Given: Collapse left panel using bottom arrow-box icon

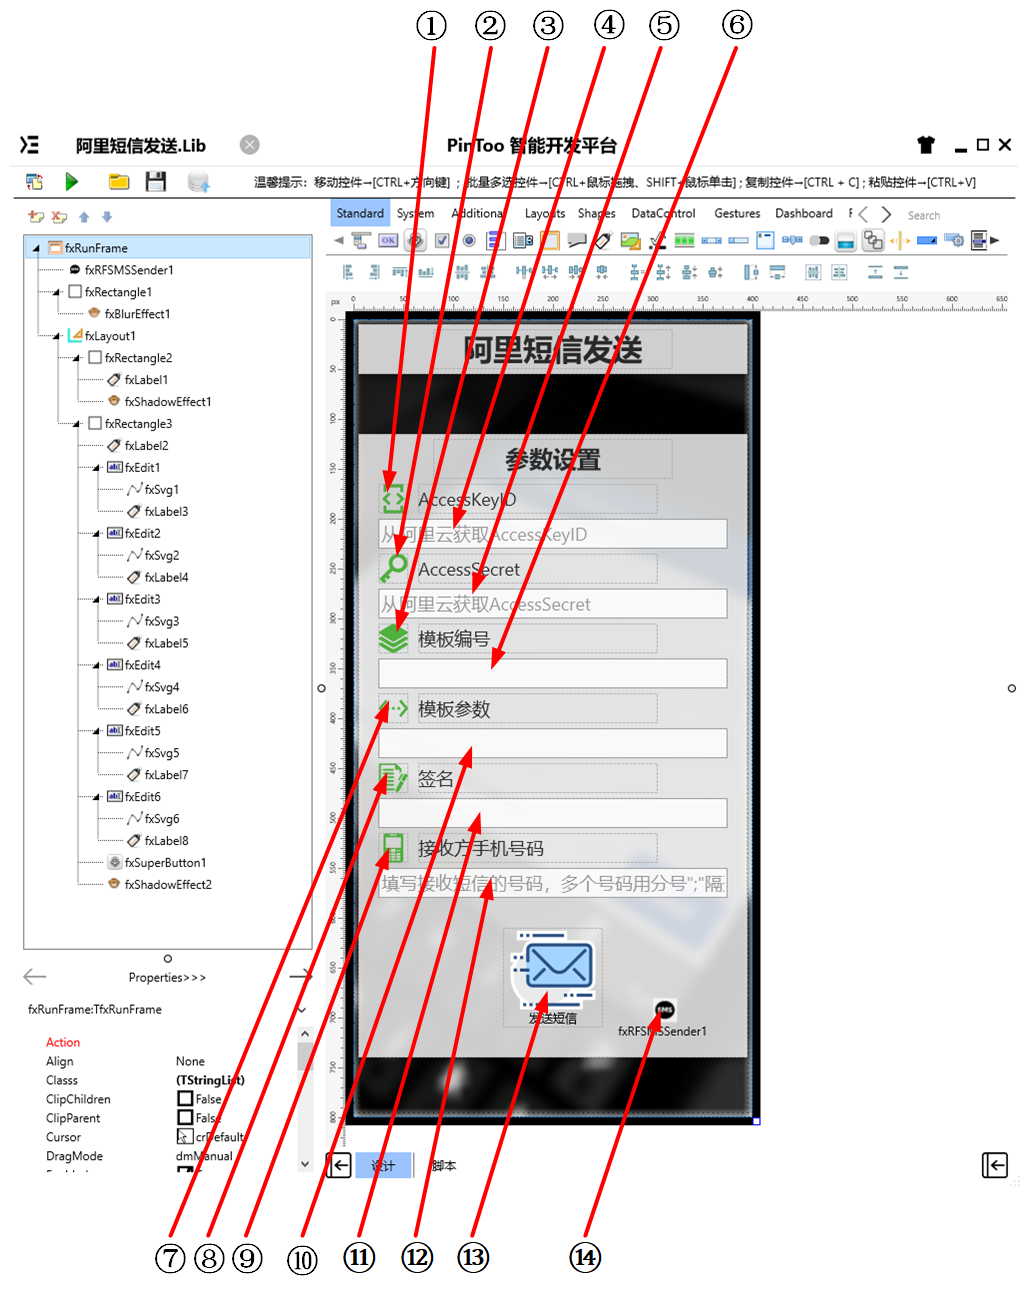Looking at the screenshot, I should (339, 1165).
